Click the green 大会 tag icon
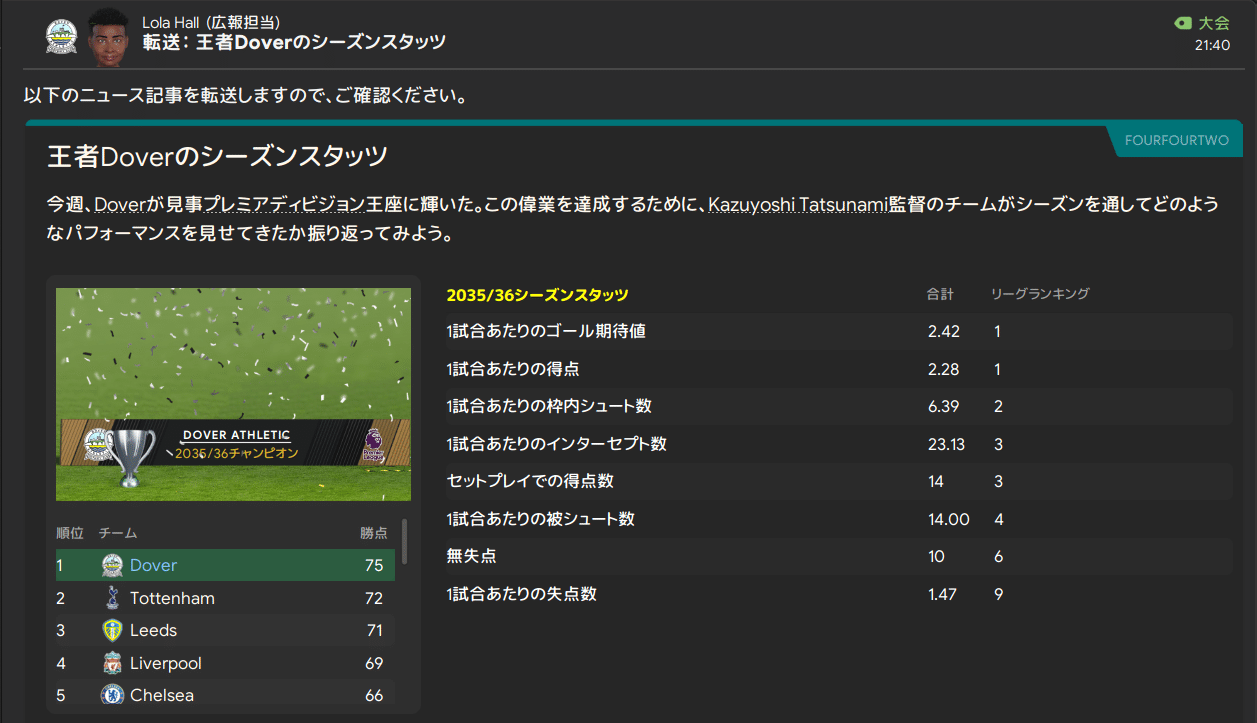This screenshot has height=723, width=1257. pyautogui.click(x=1183, y=23)
